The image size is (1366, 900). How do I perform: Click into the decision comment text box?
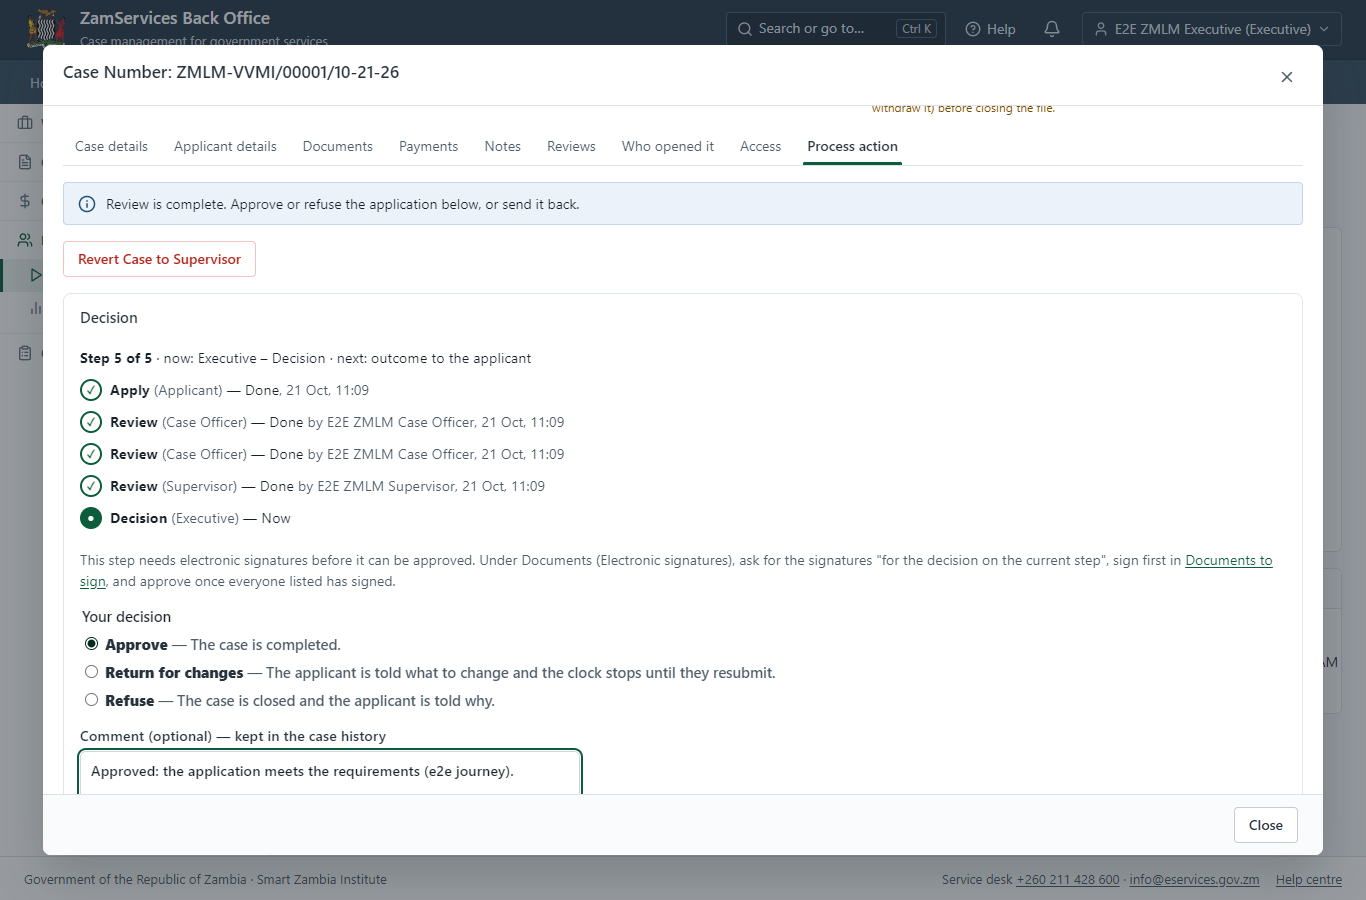pyautogui.click(x=330, y=772)
